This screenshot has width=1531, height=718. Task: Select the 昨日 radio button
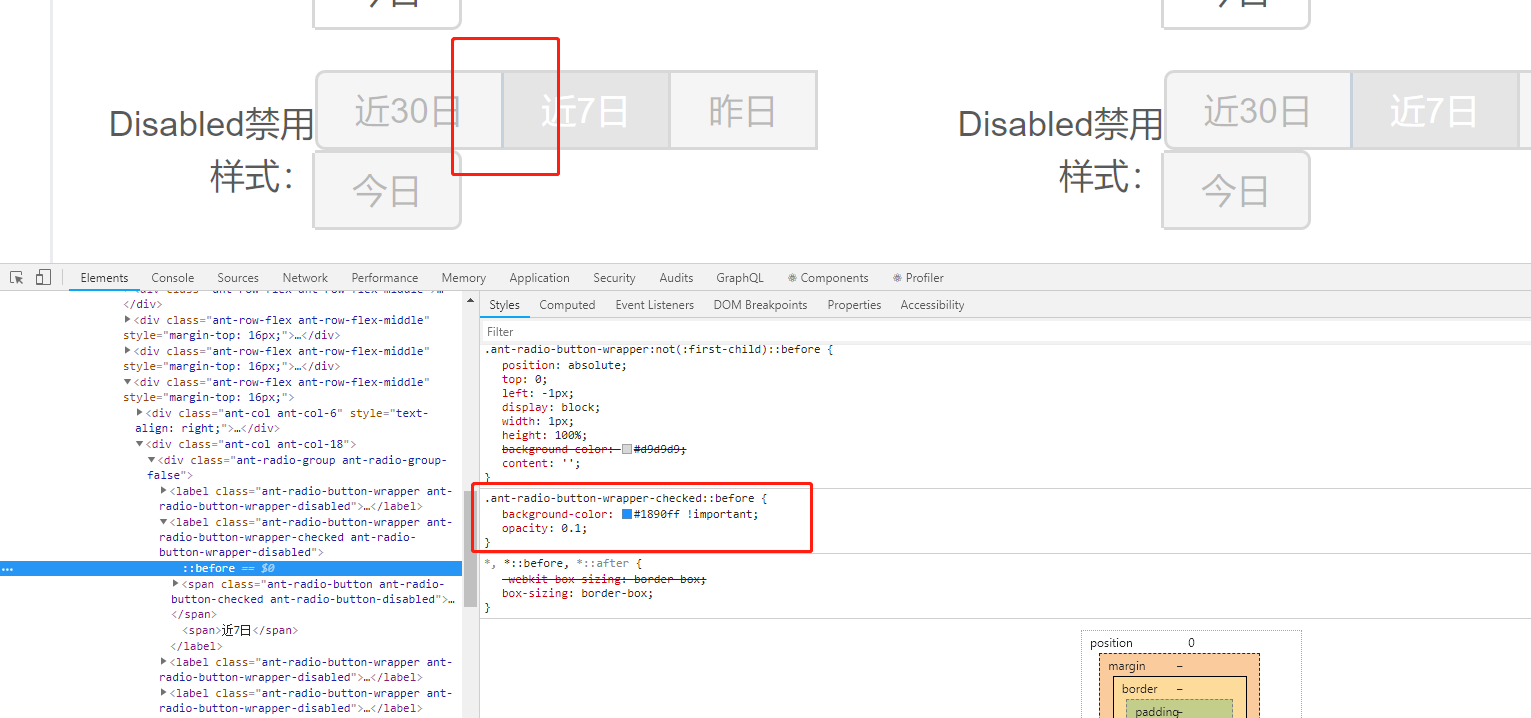point(743,110)
